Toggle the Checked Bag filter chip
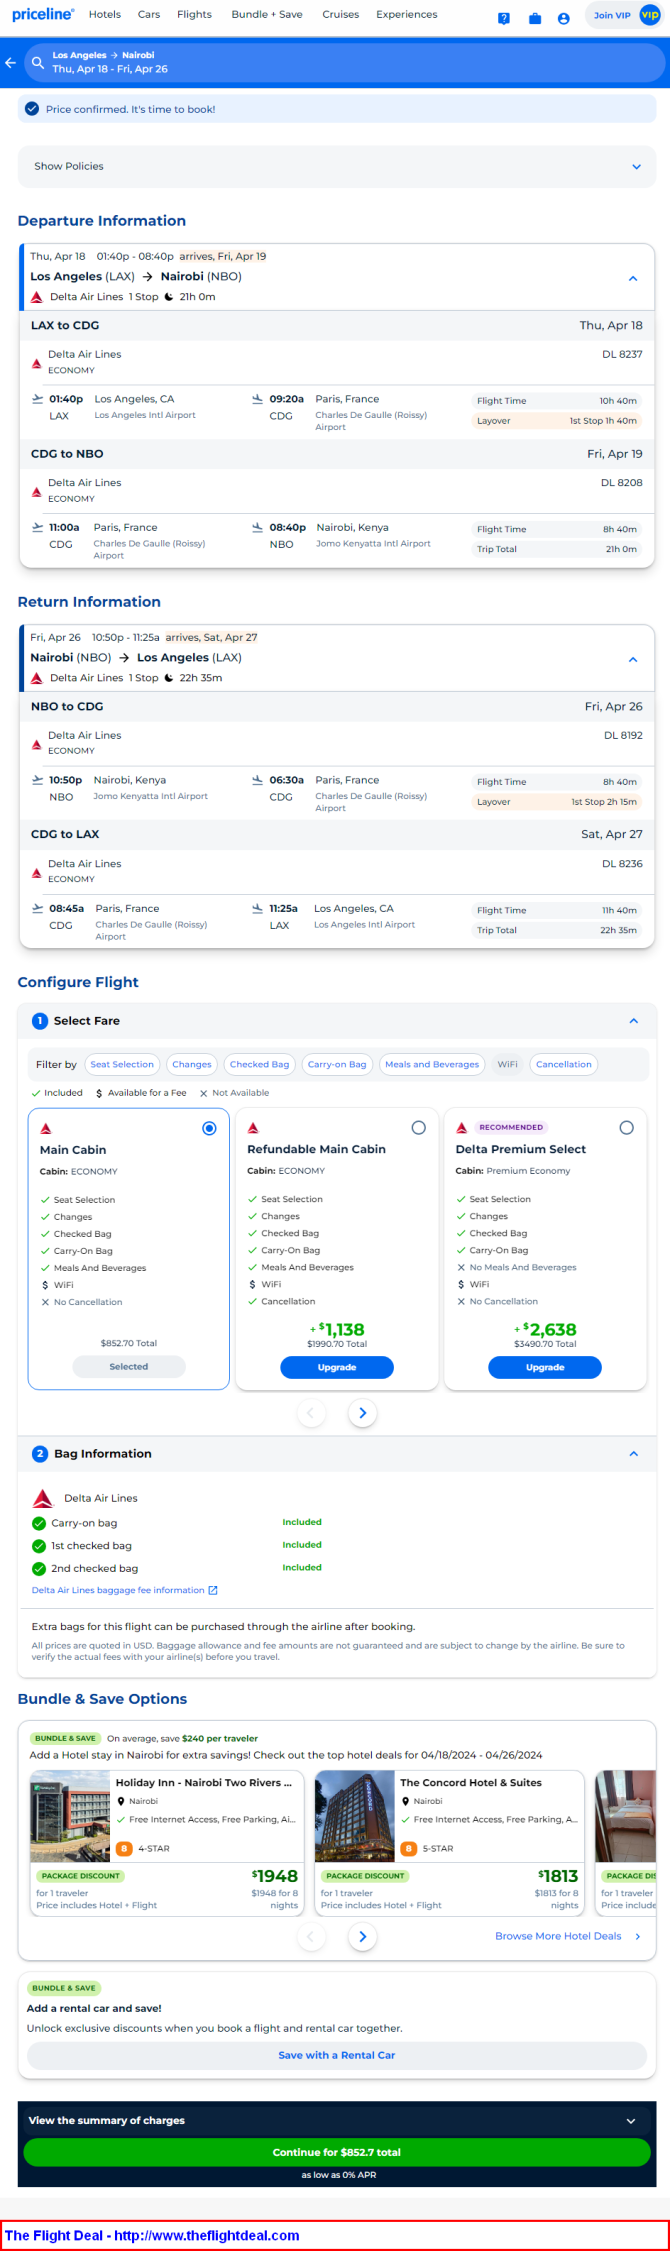The width and height of the screenshot is (670, 2251). point(259,1064)
